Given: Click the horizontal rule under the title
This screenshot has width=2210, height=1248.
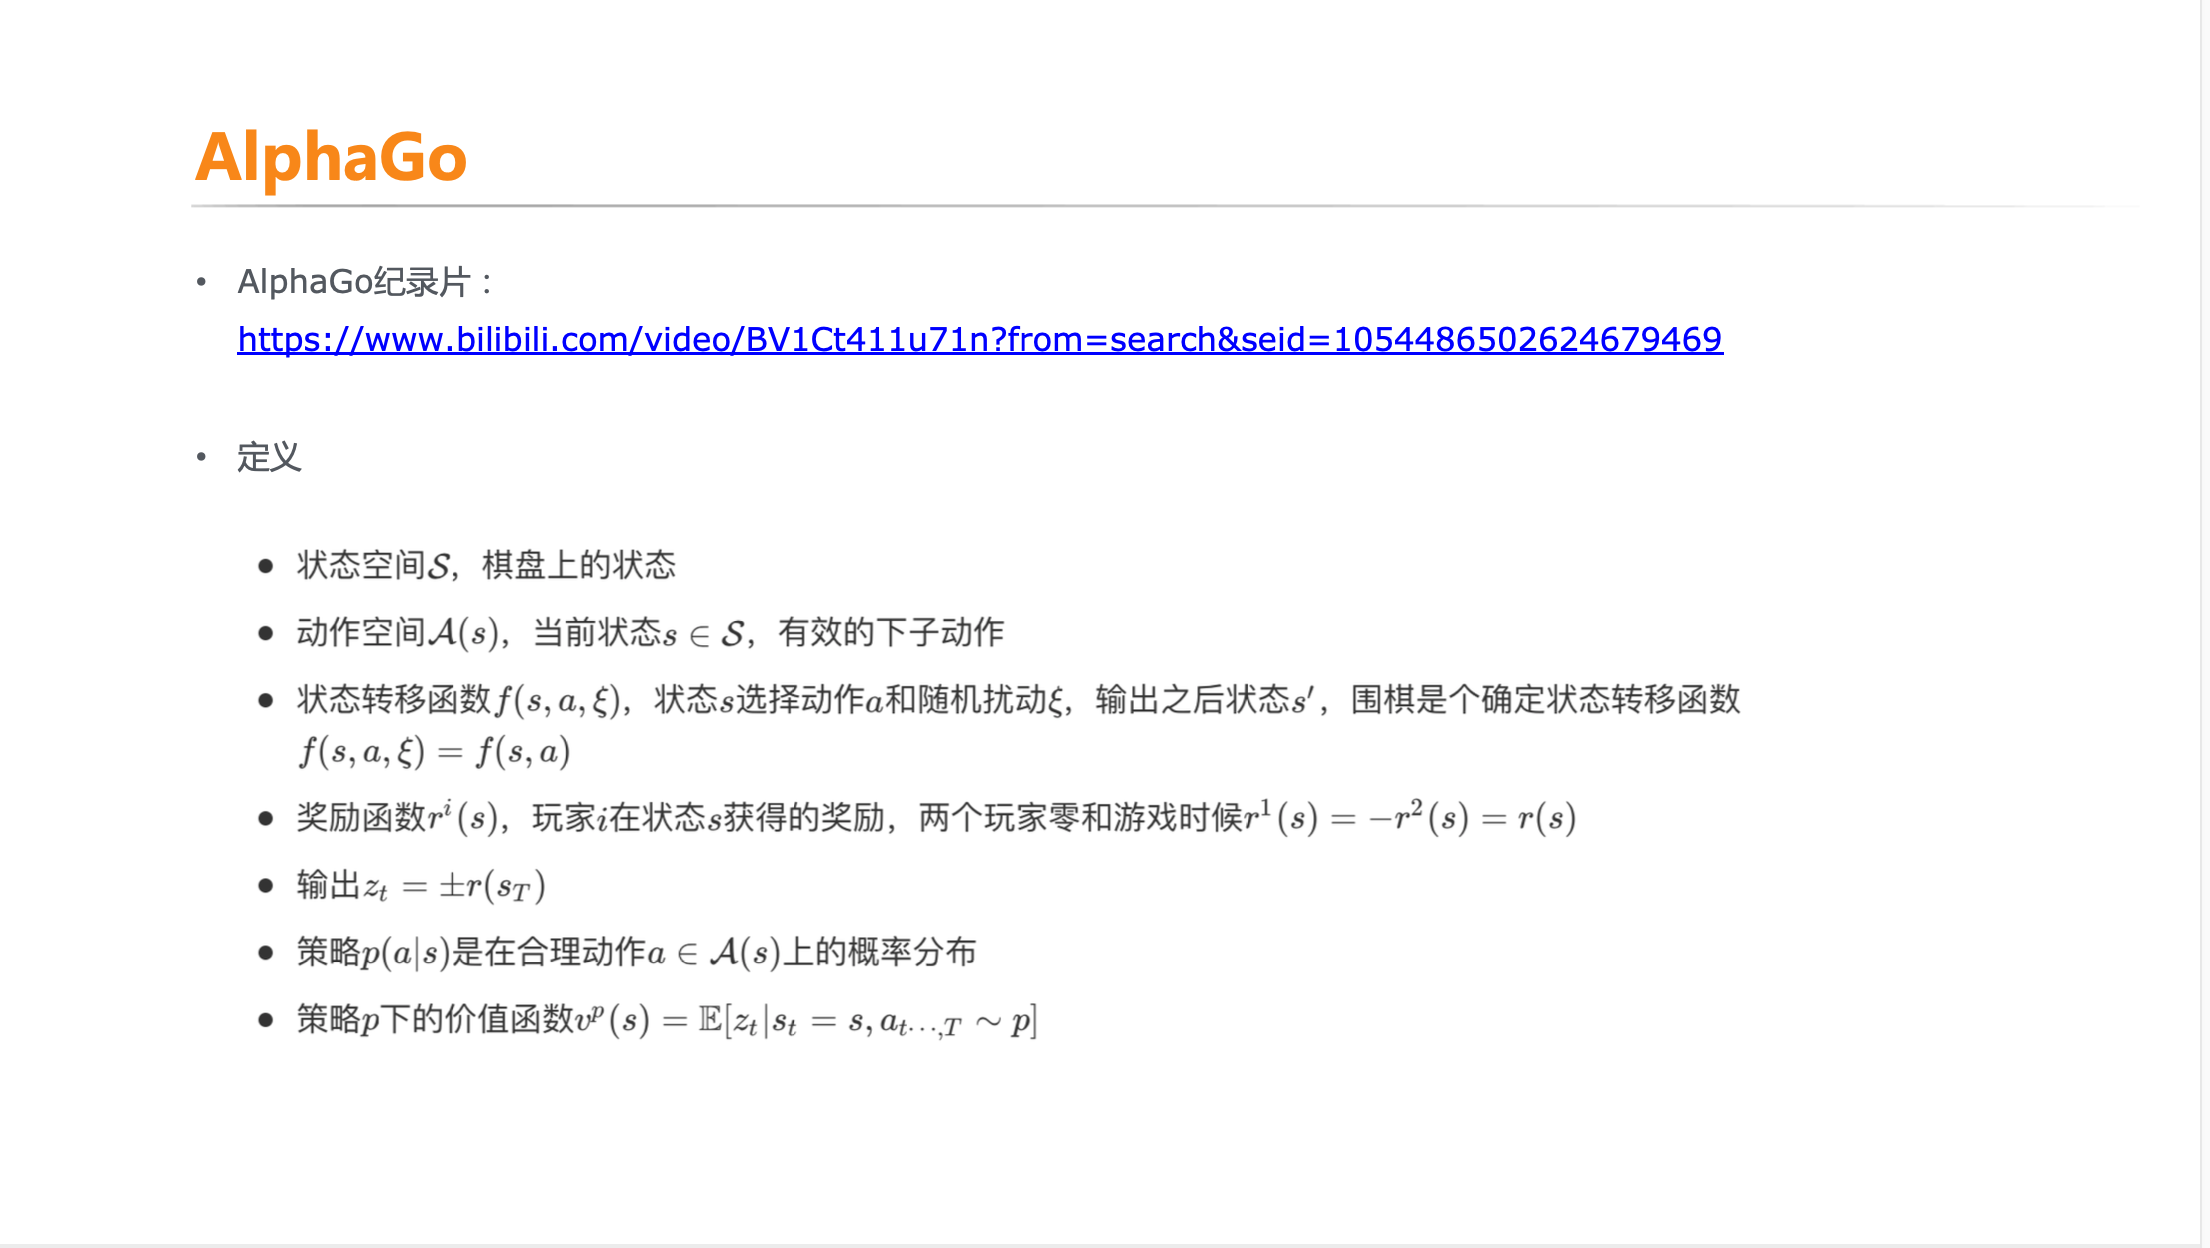Looking at the screenshot, I should click(x=1165, y=206).
